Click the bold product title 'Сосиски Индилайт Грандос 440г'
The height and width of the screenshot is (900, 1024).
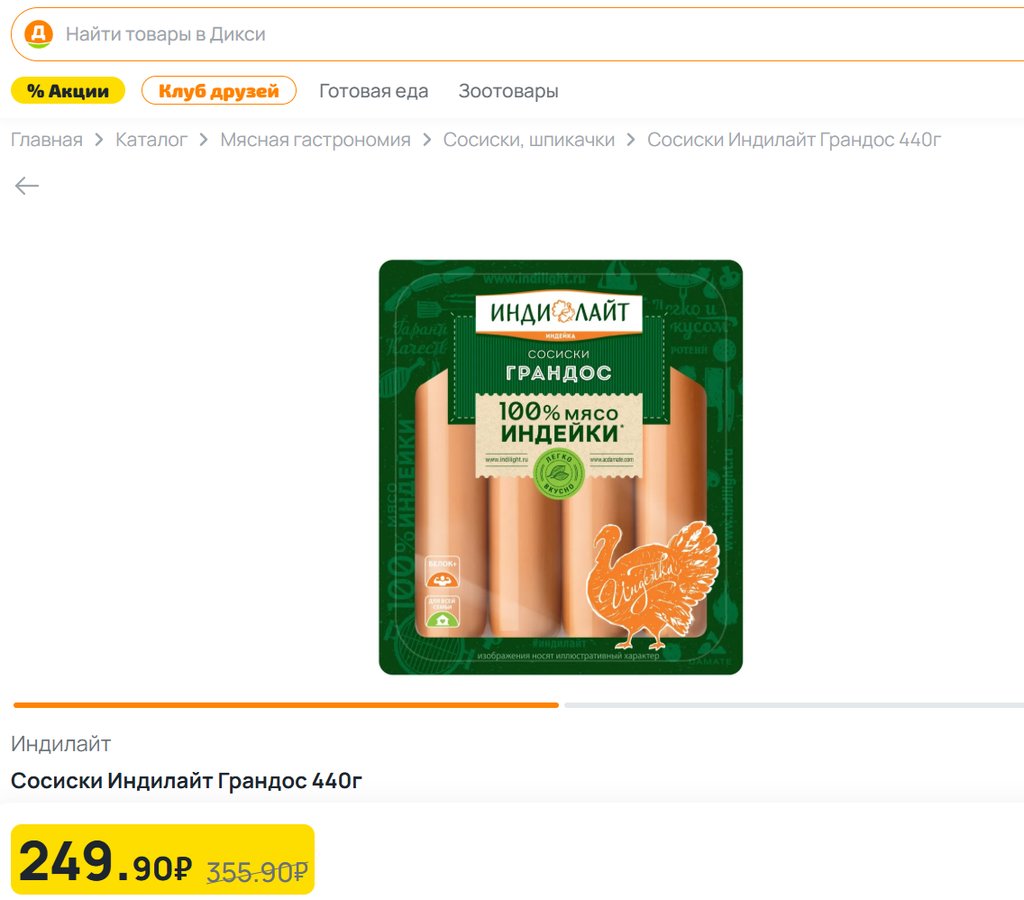pyautogui.click(x=186, y=781)
